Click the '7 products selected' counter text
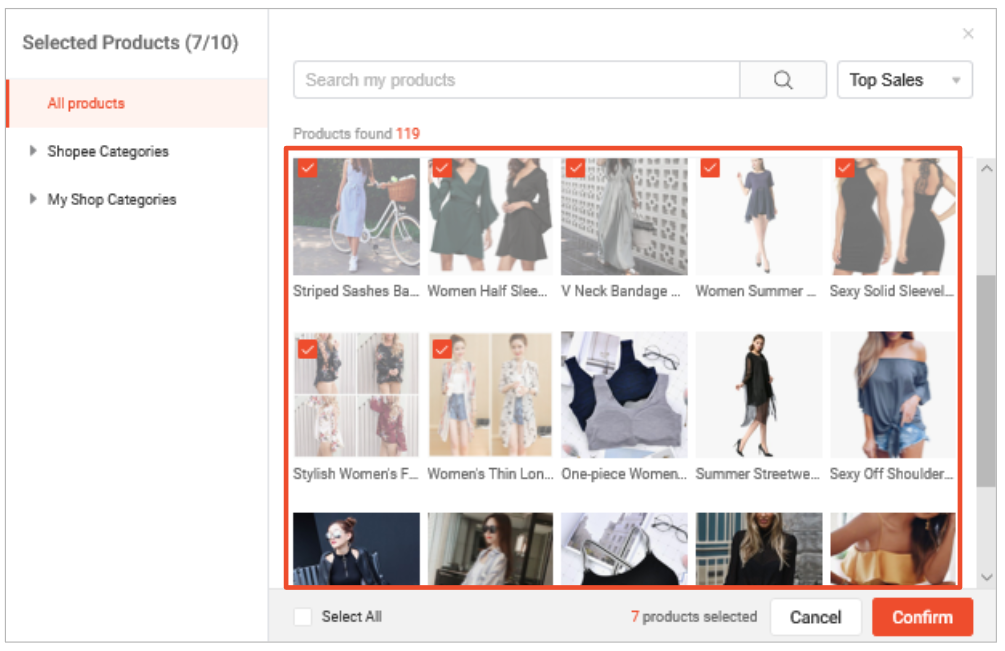 point(694,616)
